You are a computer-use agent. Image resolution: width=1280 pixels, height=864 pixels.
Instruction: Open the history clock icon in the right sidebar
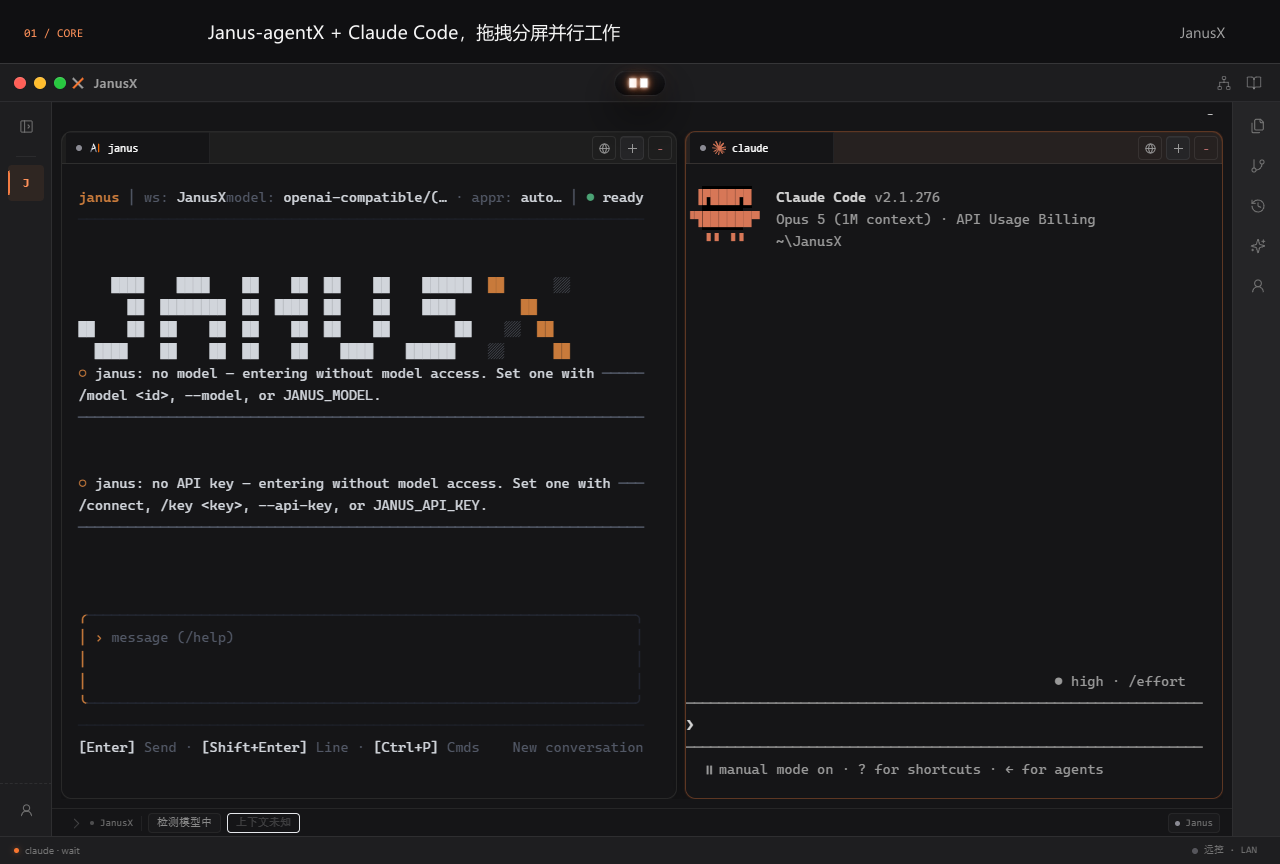[x=1258, y=205]
